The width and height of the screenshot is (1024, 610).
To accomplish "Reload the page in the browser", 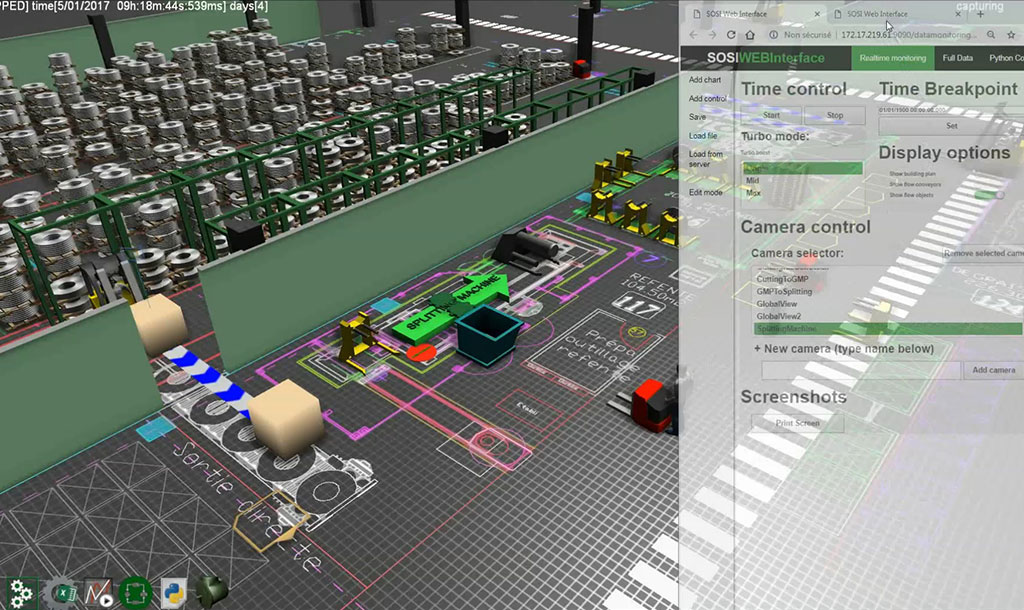I will (x=731, y=34).
